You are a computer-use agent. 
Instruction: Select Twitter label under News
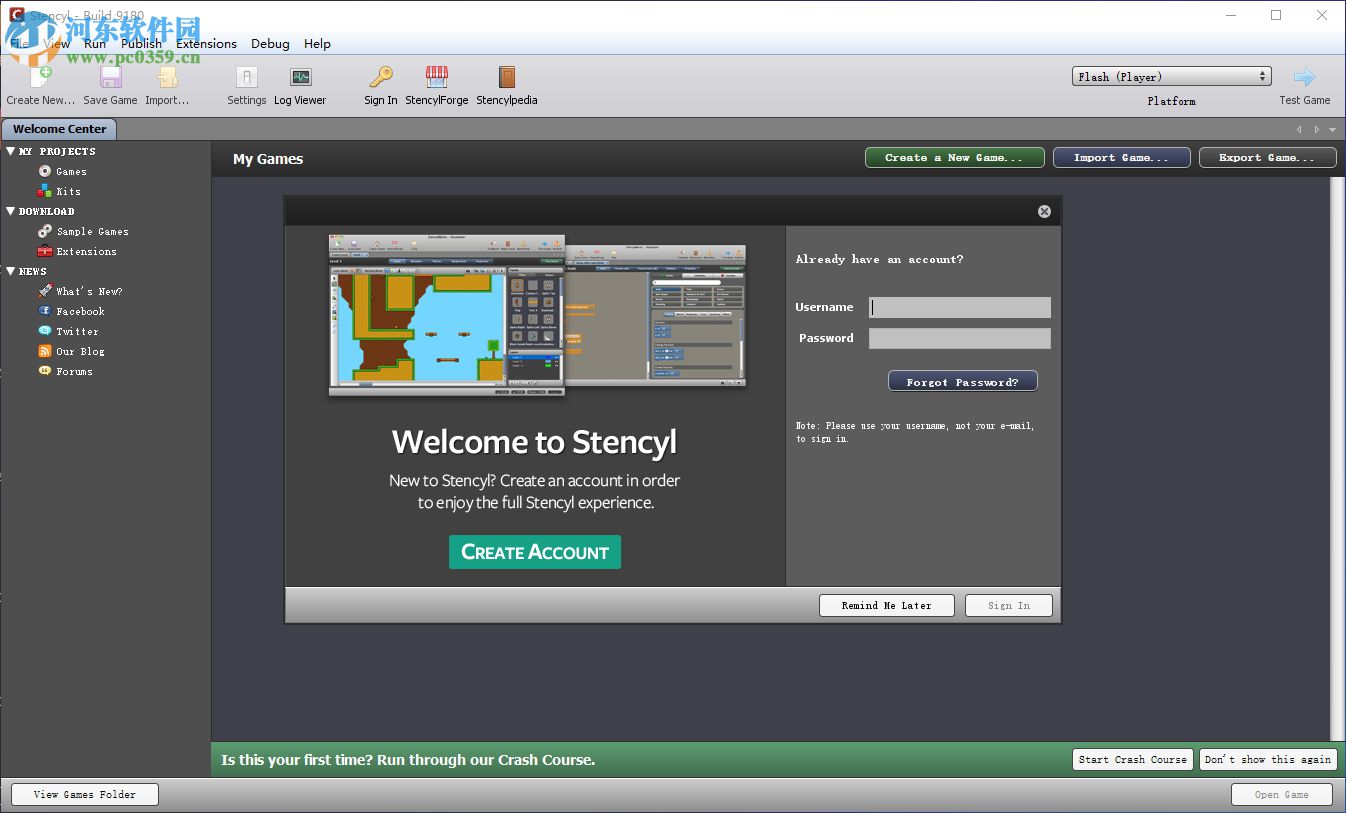(x=78, y=332)
